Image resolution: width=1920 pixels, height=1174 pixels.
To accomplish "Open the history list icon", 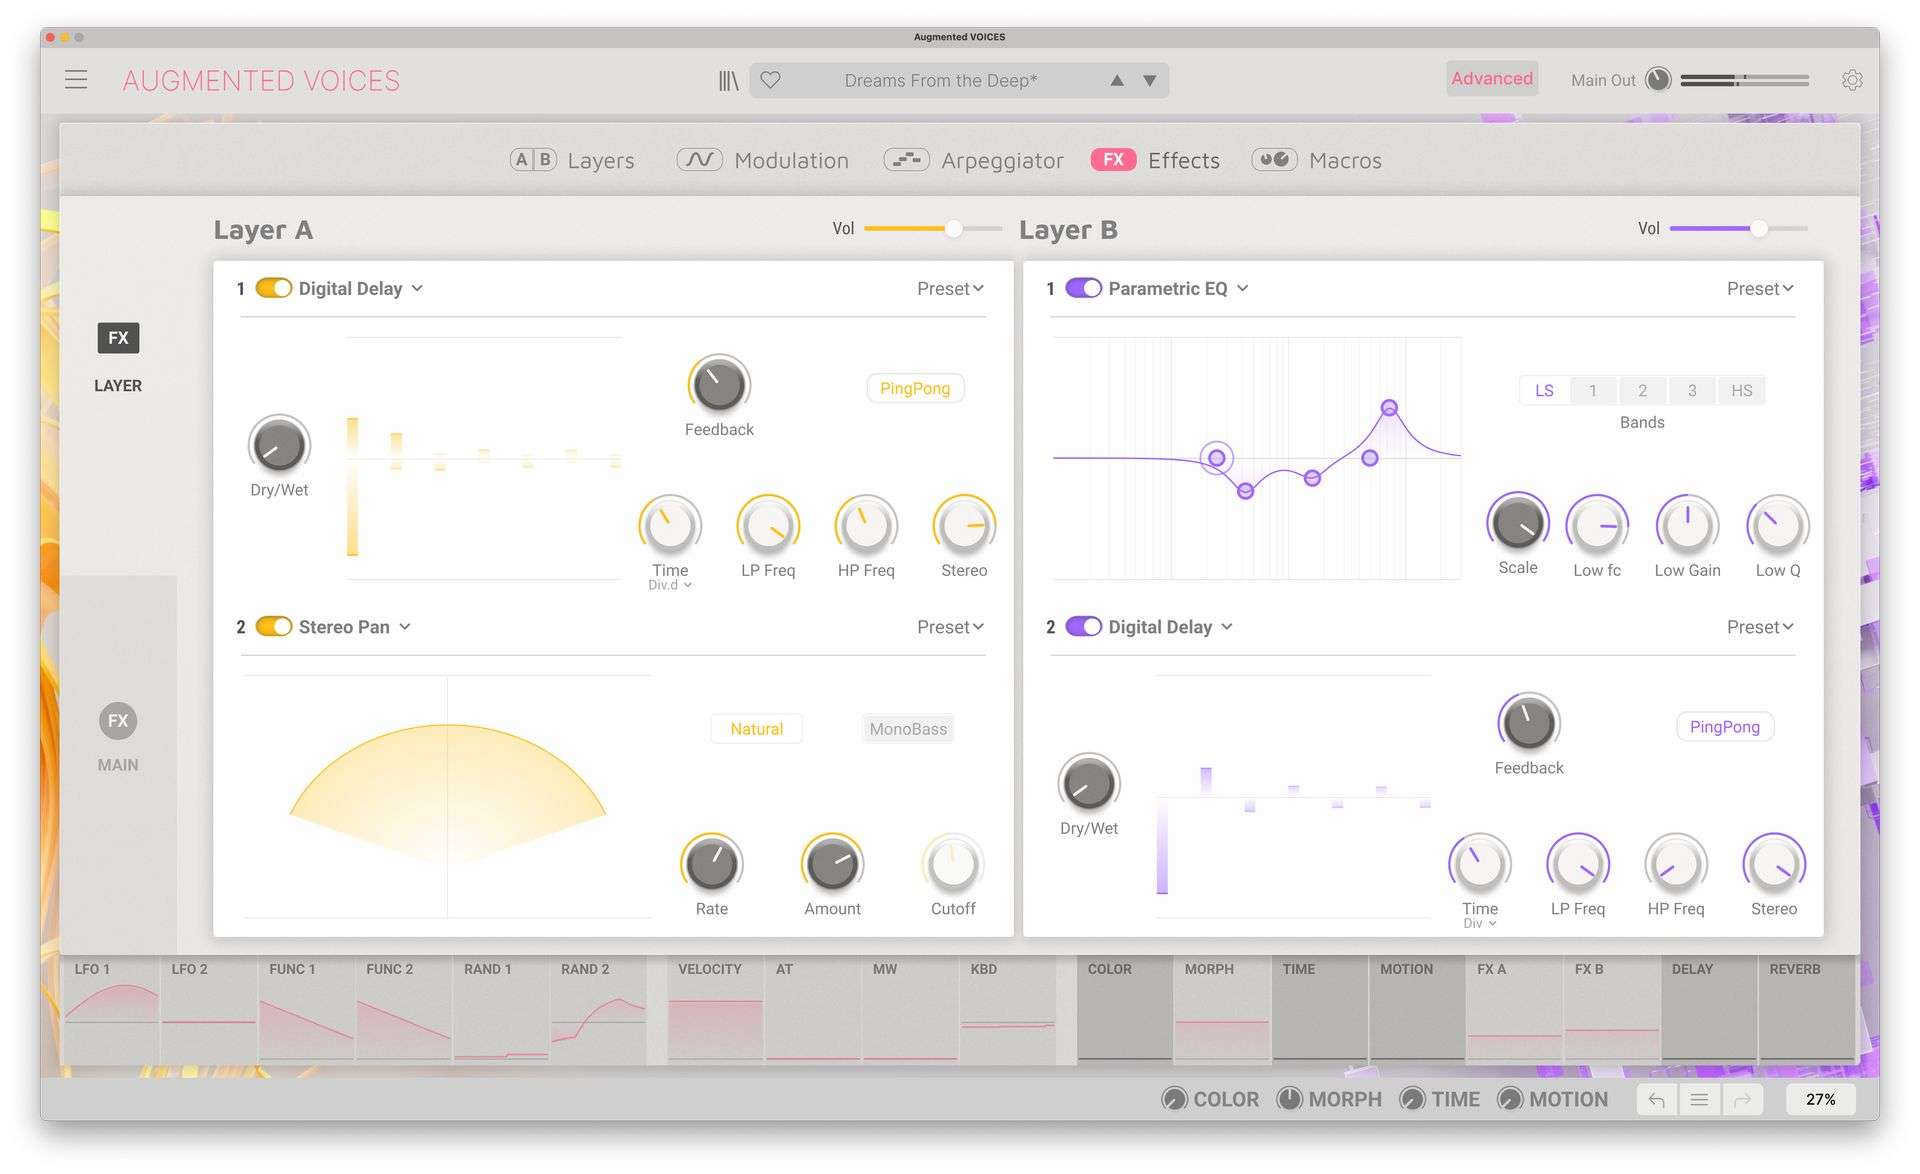I will point(1699,1100).
